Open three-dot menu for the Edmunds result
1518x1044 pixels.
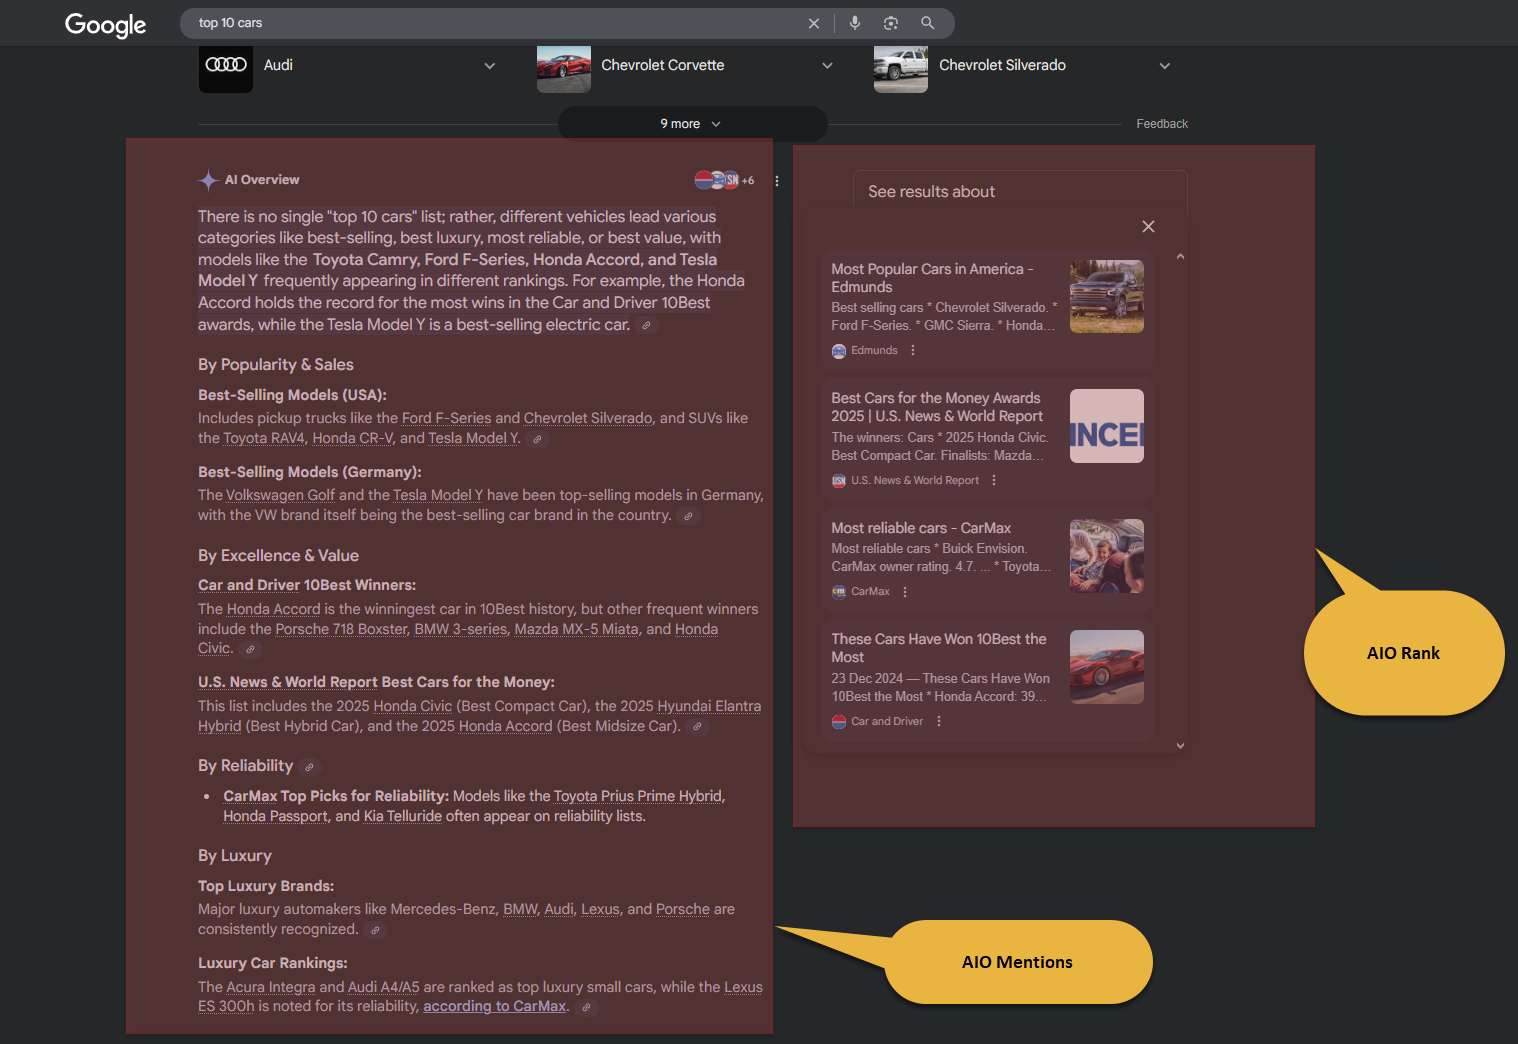click(913, 350)
